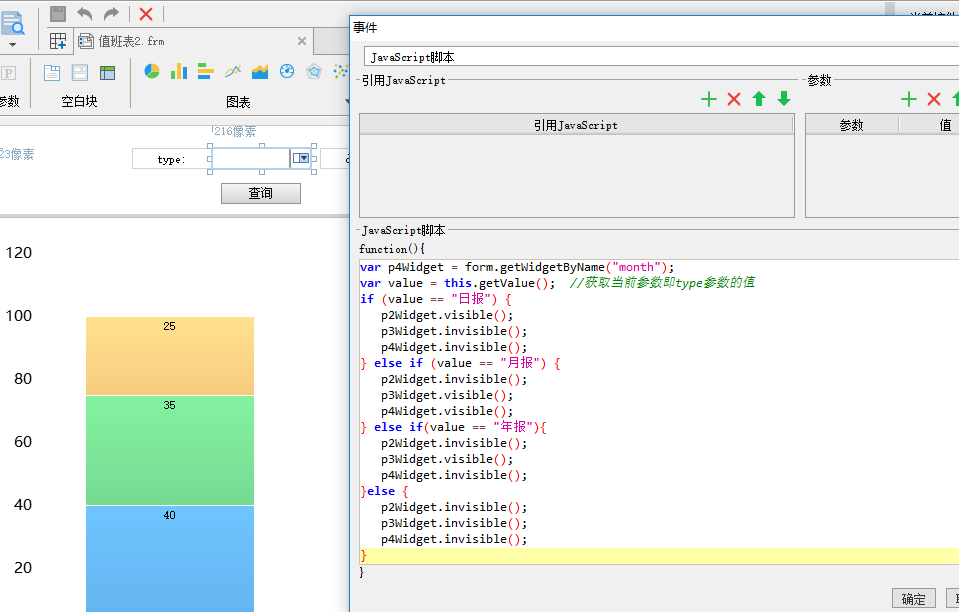
Task: Click the '}else {' line in the script
Action: click(x=384, y=491)
